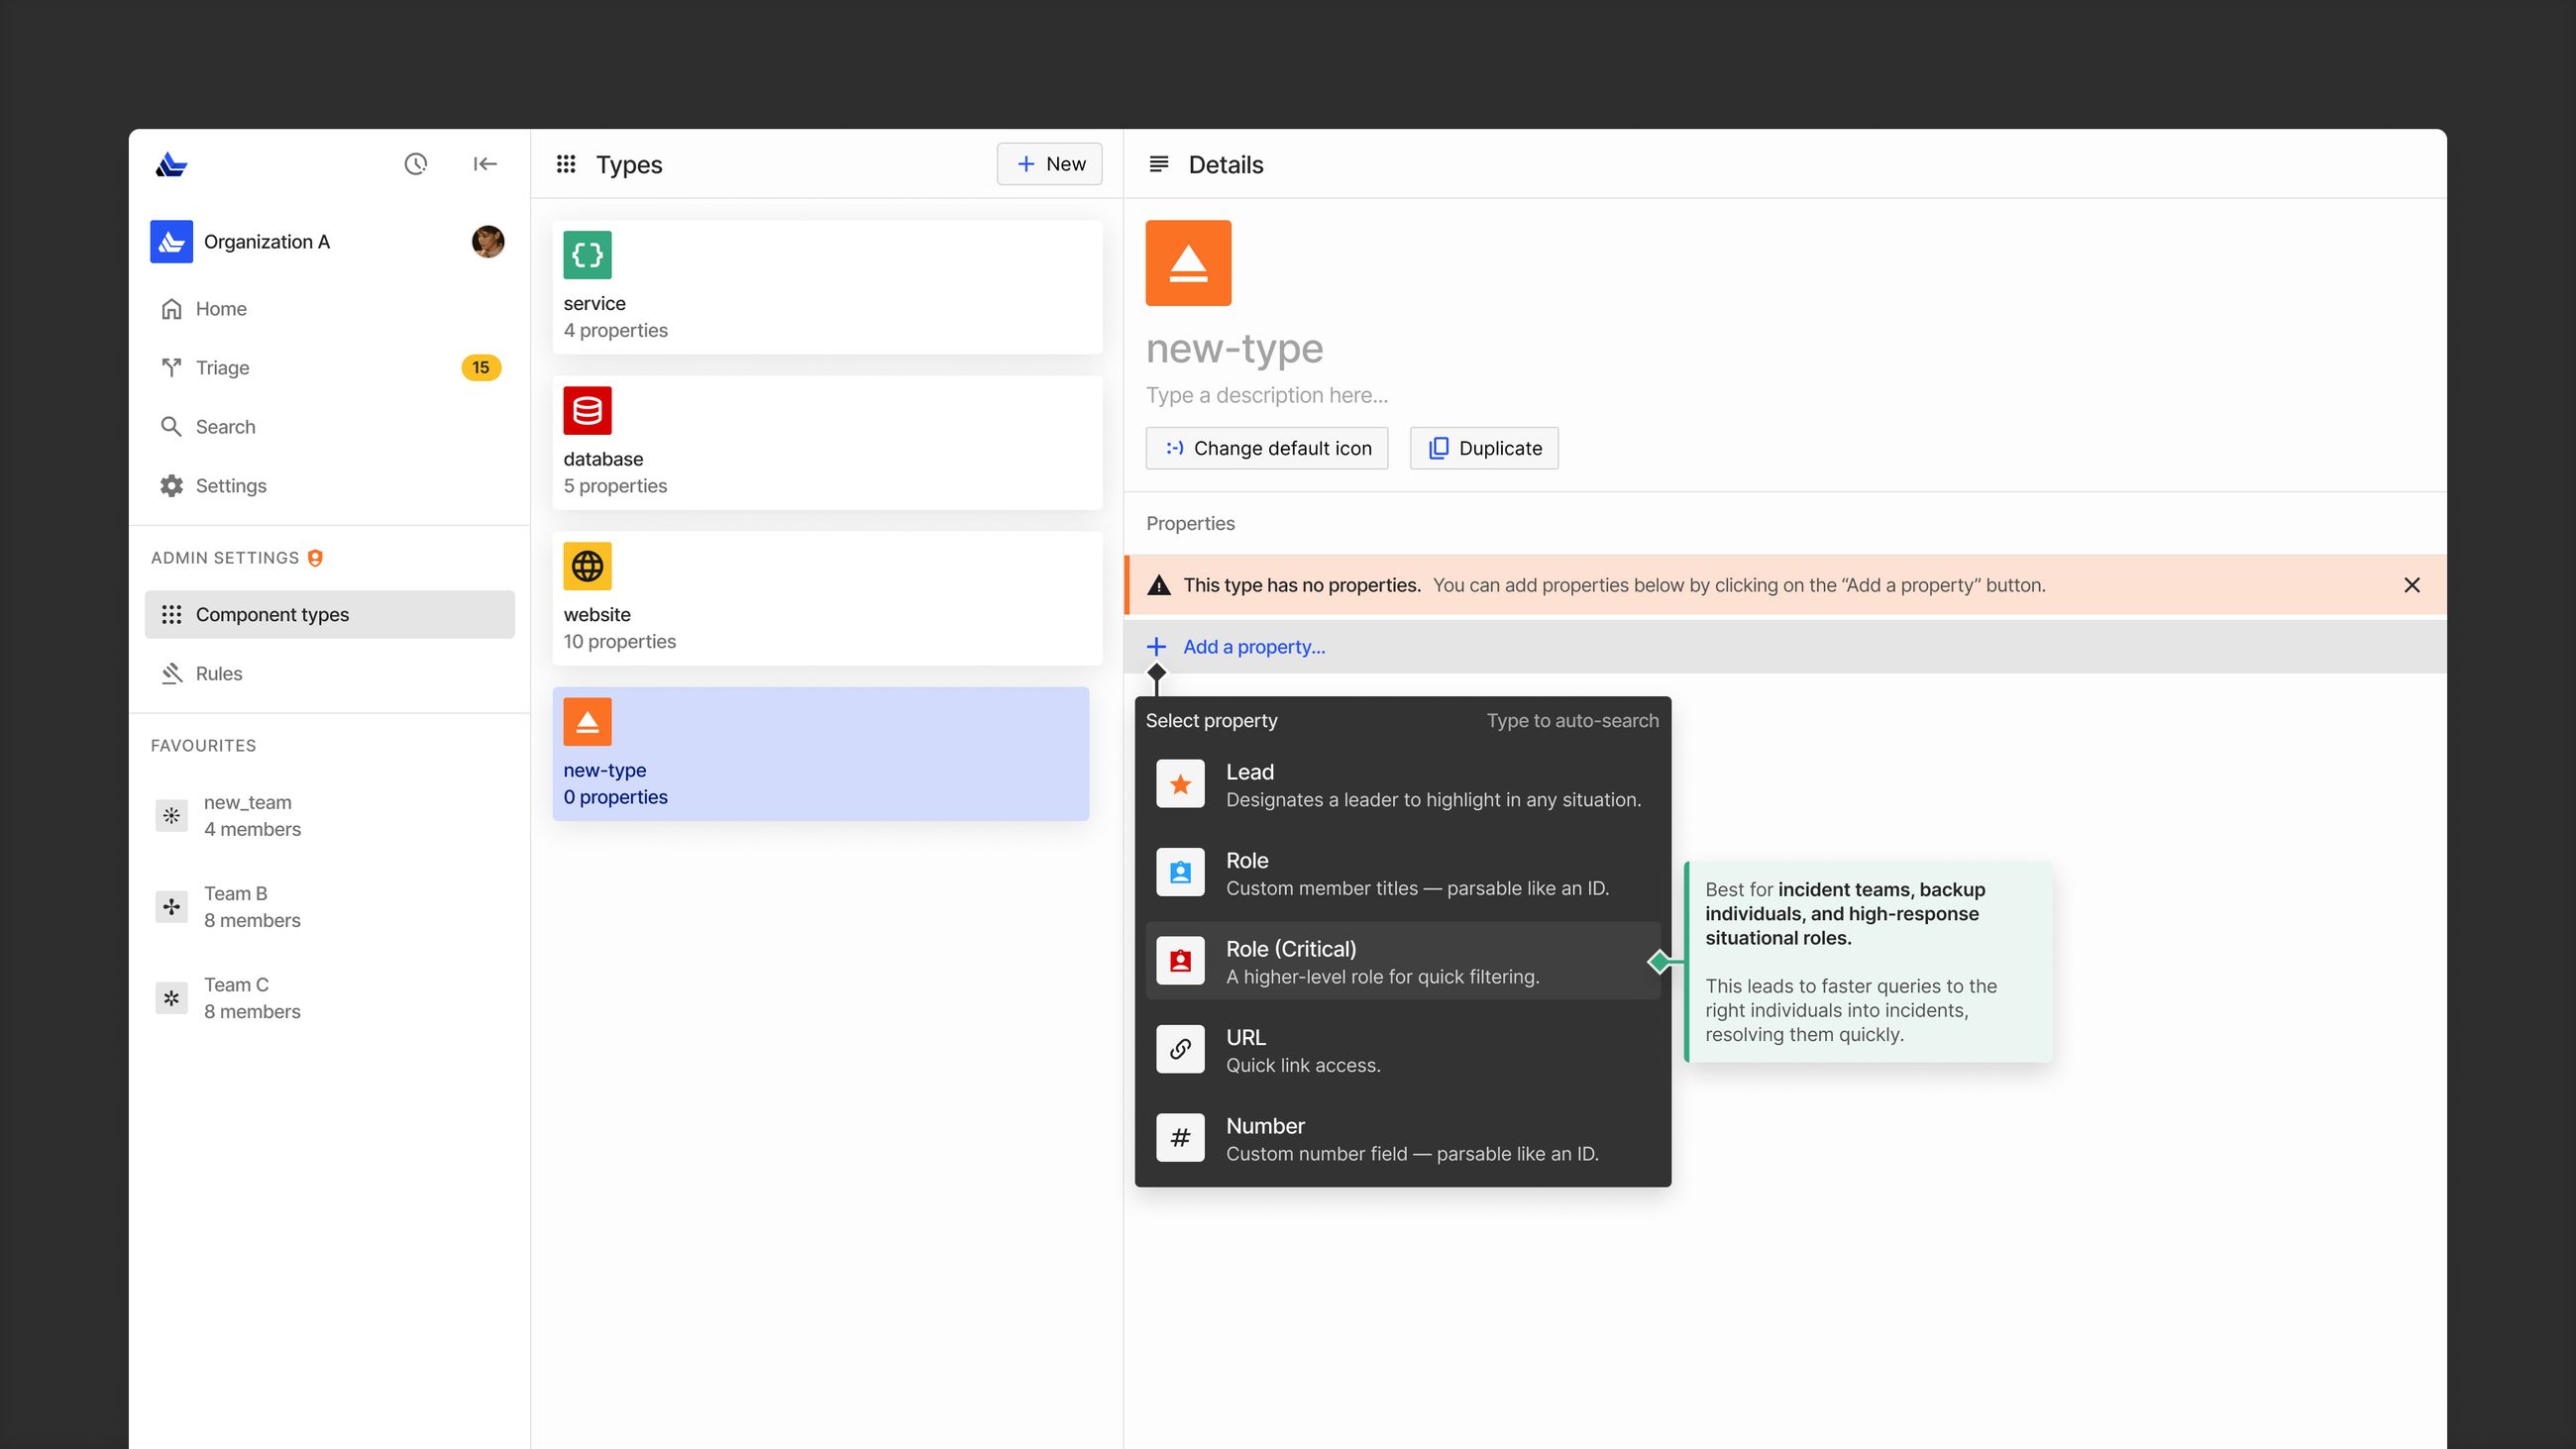Duplicate the new-type component
This screenshot has height=1449, width=2576.
point(1484,448)
